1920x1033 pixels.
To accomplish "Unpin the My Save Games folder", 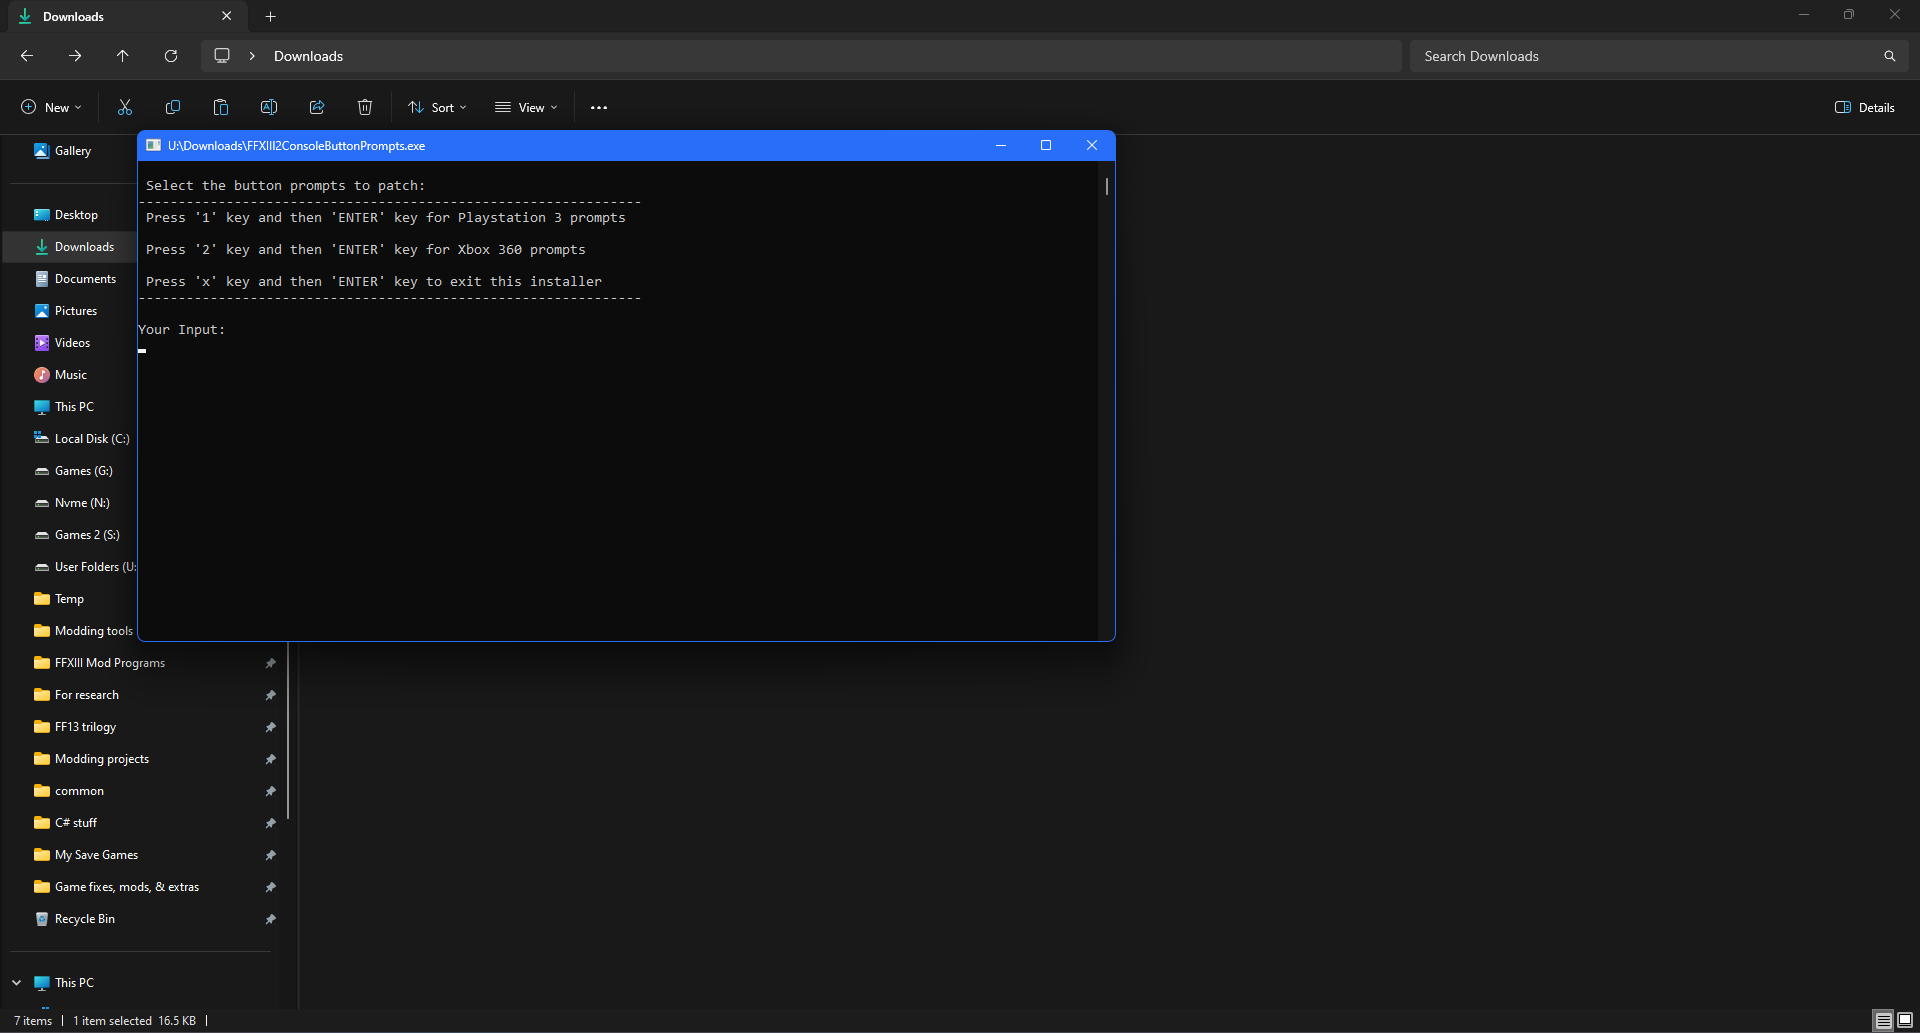I will (x=270, y=855).
